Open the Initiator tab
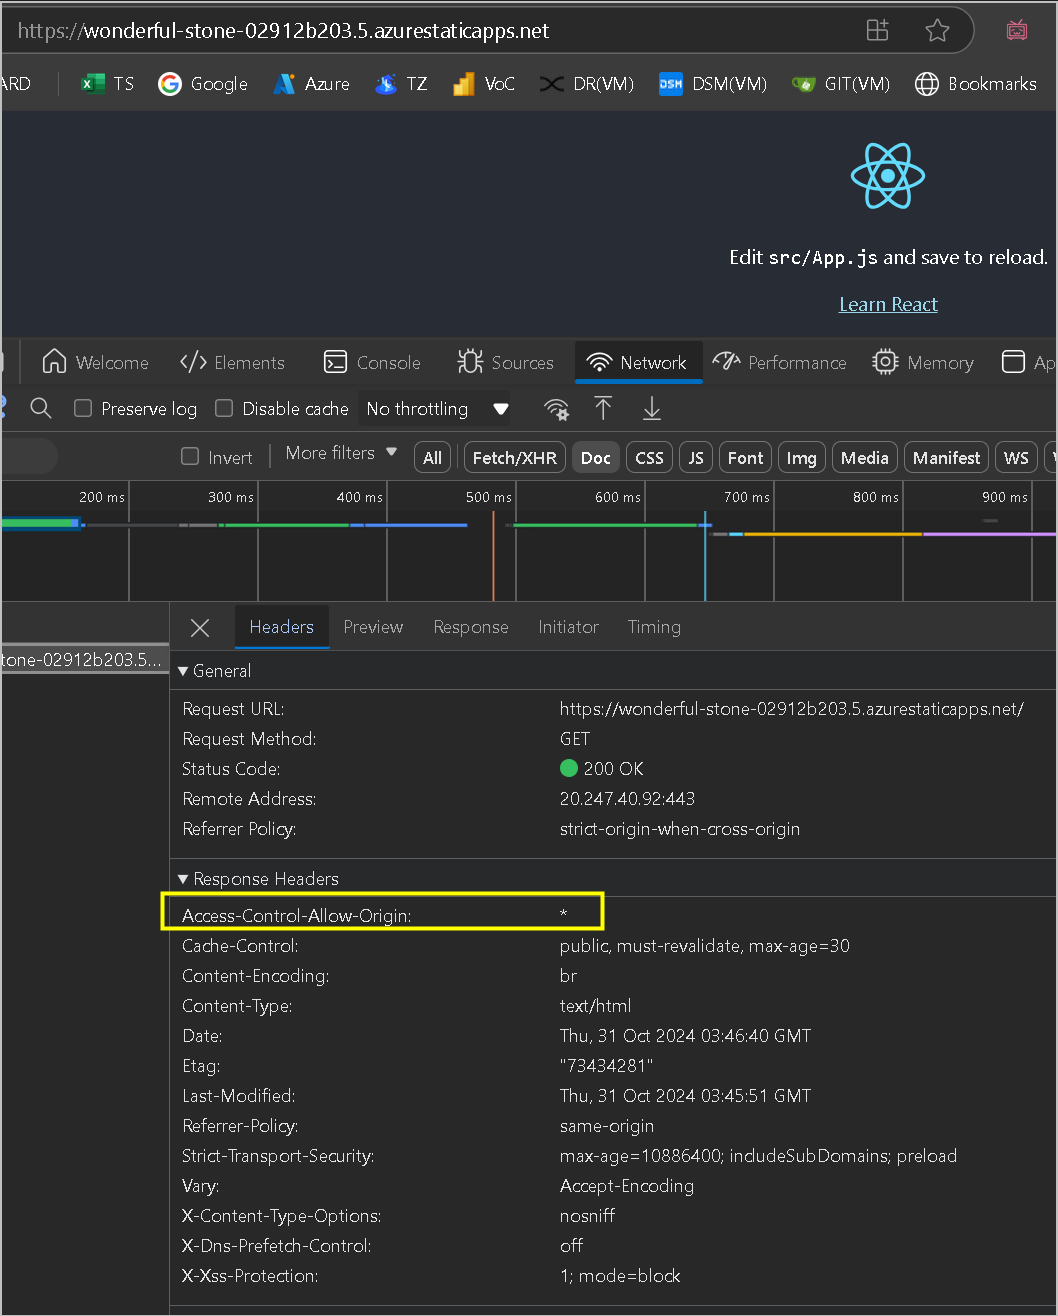The height and width of the screenshot is (1316, 1058). 568,627
